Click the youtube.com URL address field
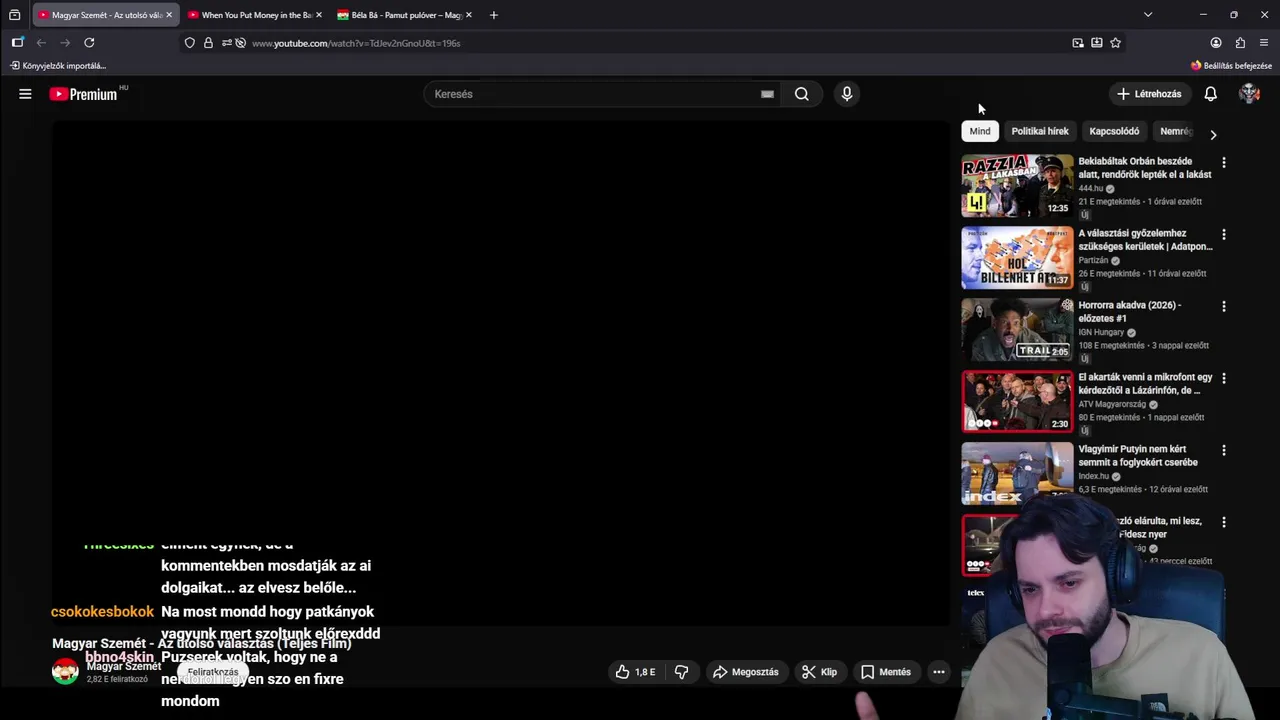The width and height of the screenshot is (1280, 720). point(655,43)
